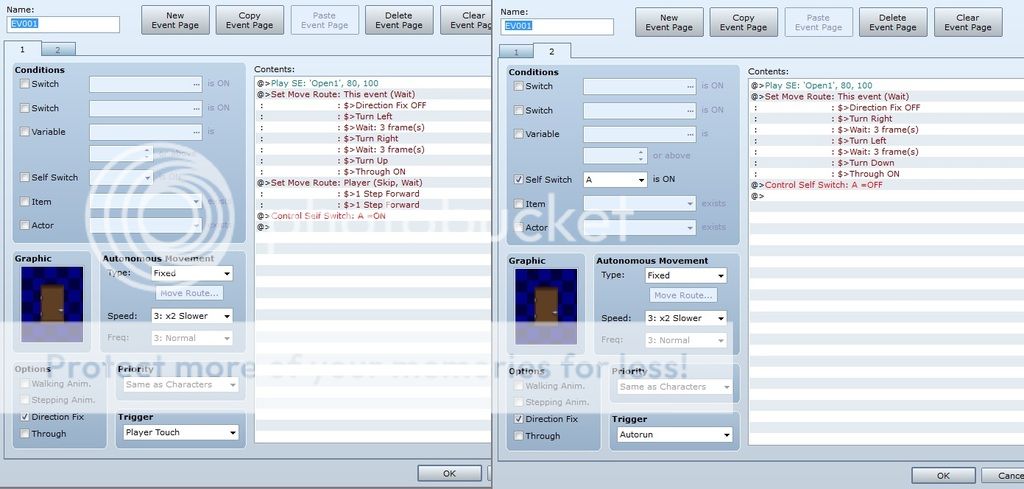Image resolution: width=1024 pixels, height=489 pixels.
Task: Open the Speed dropdown in the left window
Action: pos(191,316)
